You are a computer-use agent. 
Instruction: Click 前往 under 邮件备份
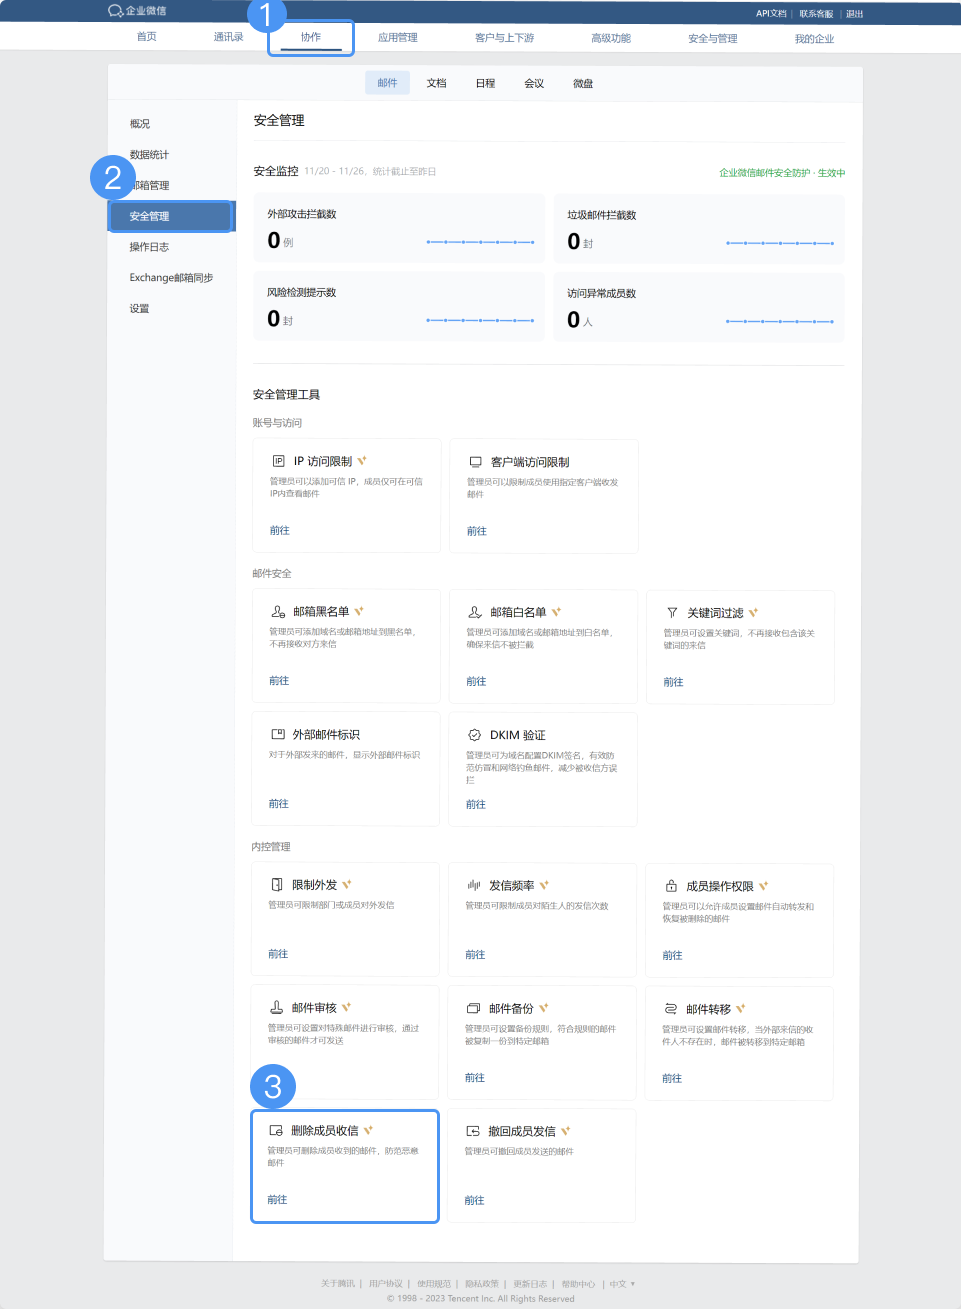pos(475,1078)
